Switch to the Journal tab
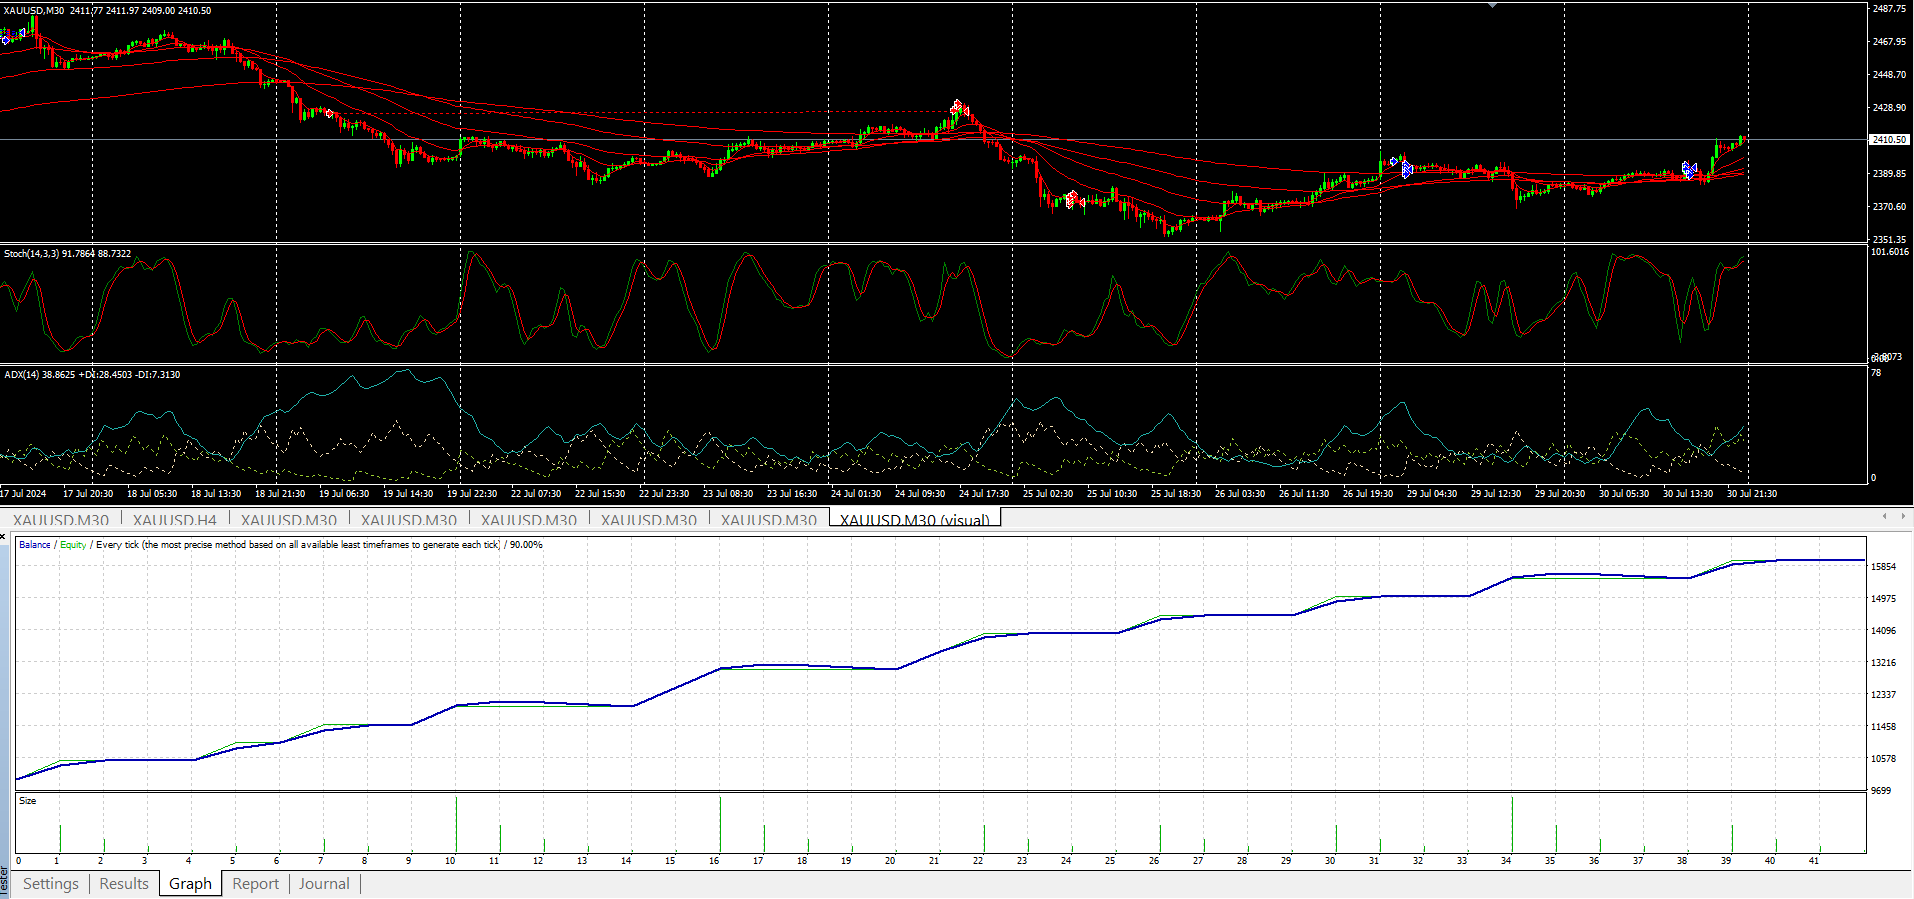The image size is (1914, 899). pyautogui.click(x=324, y=884)
